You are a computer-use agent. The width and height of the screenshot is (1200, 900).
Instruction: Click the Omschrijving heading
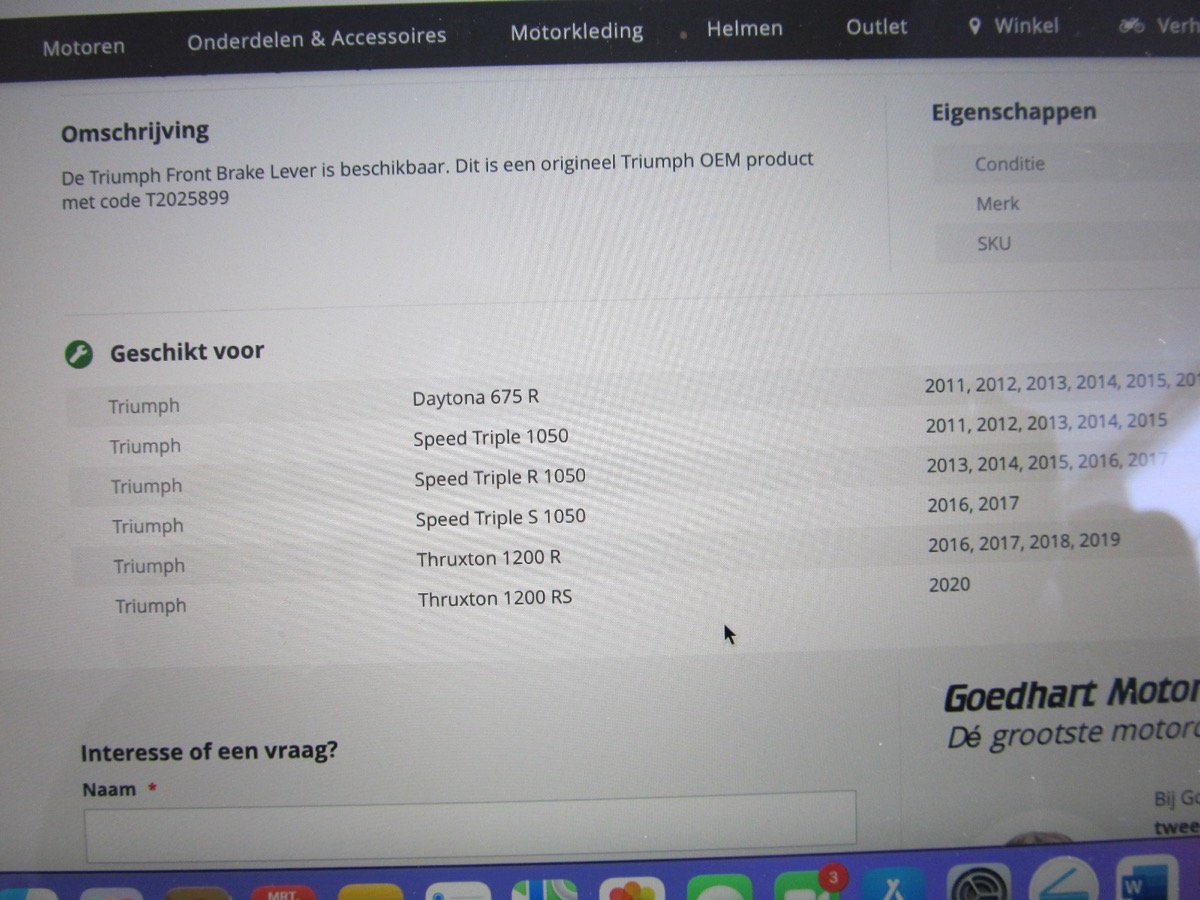tap(135, 132)
